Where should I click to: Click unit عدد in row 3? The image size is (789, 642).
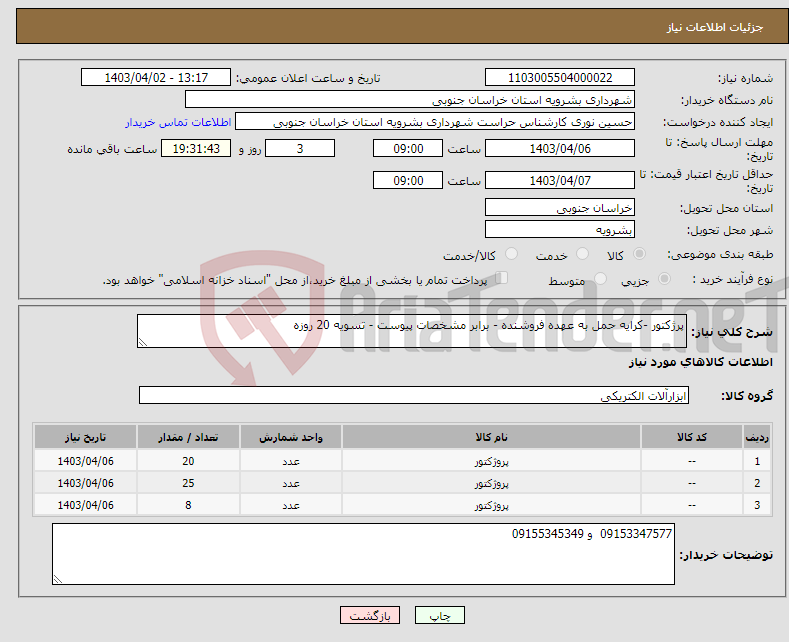click(291, 505)
